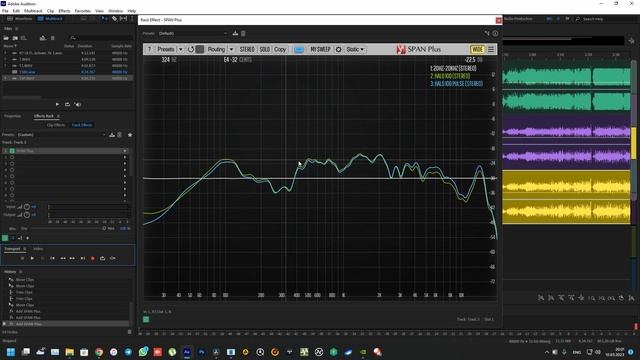Click Open File icon in Files panel
This screenshot has width=640, height=360.
pyautogui.click(x=6, y=38)
